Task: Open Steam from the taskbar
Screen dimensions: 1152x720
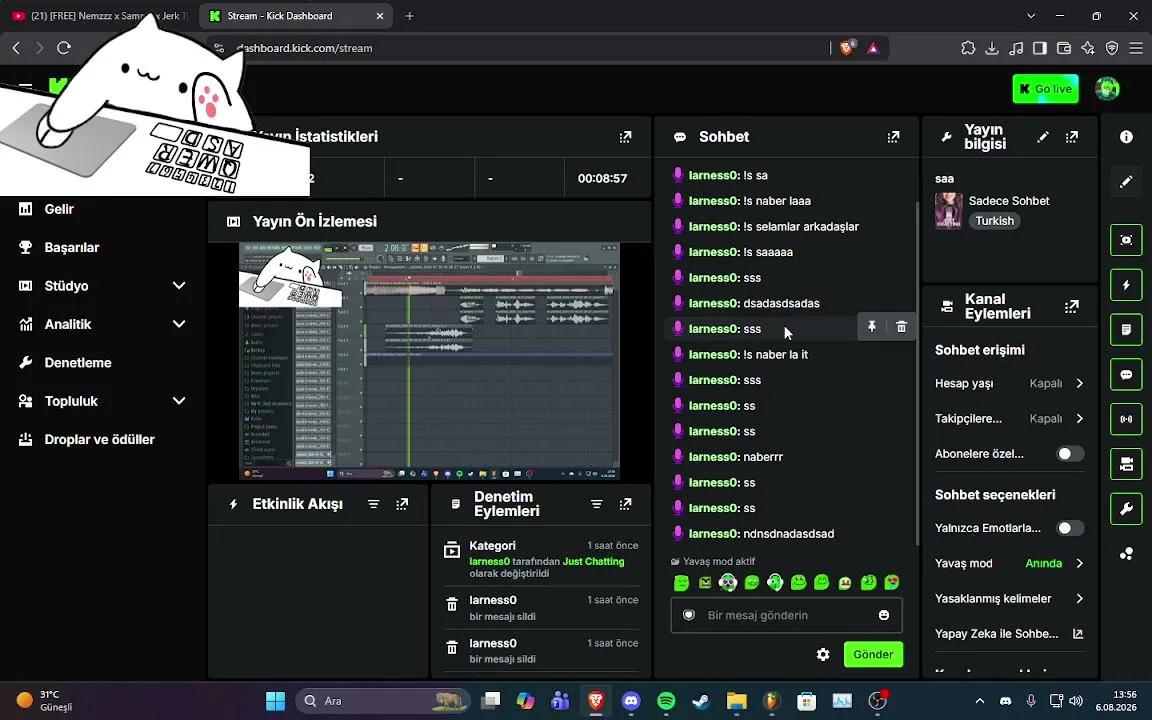Action: 700,701
